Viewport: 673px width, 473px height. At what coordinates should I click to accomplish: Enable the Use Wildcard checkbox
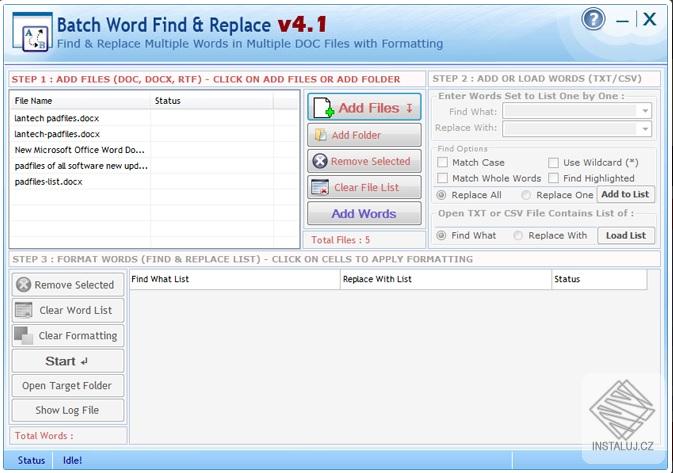(x=554, y=162)
